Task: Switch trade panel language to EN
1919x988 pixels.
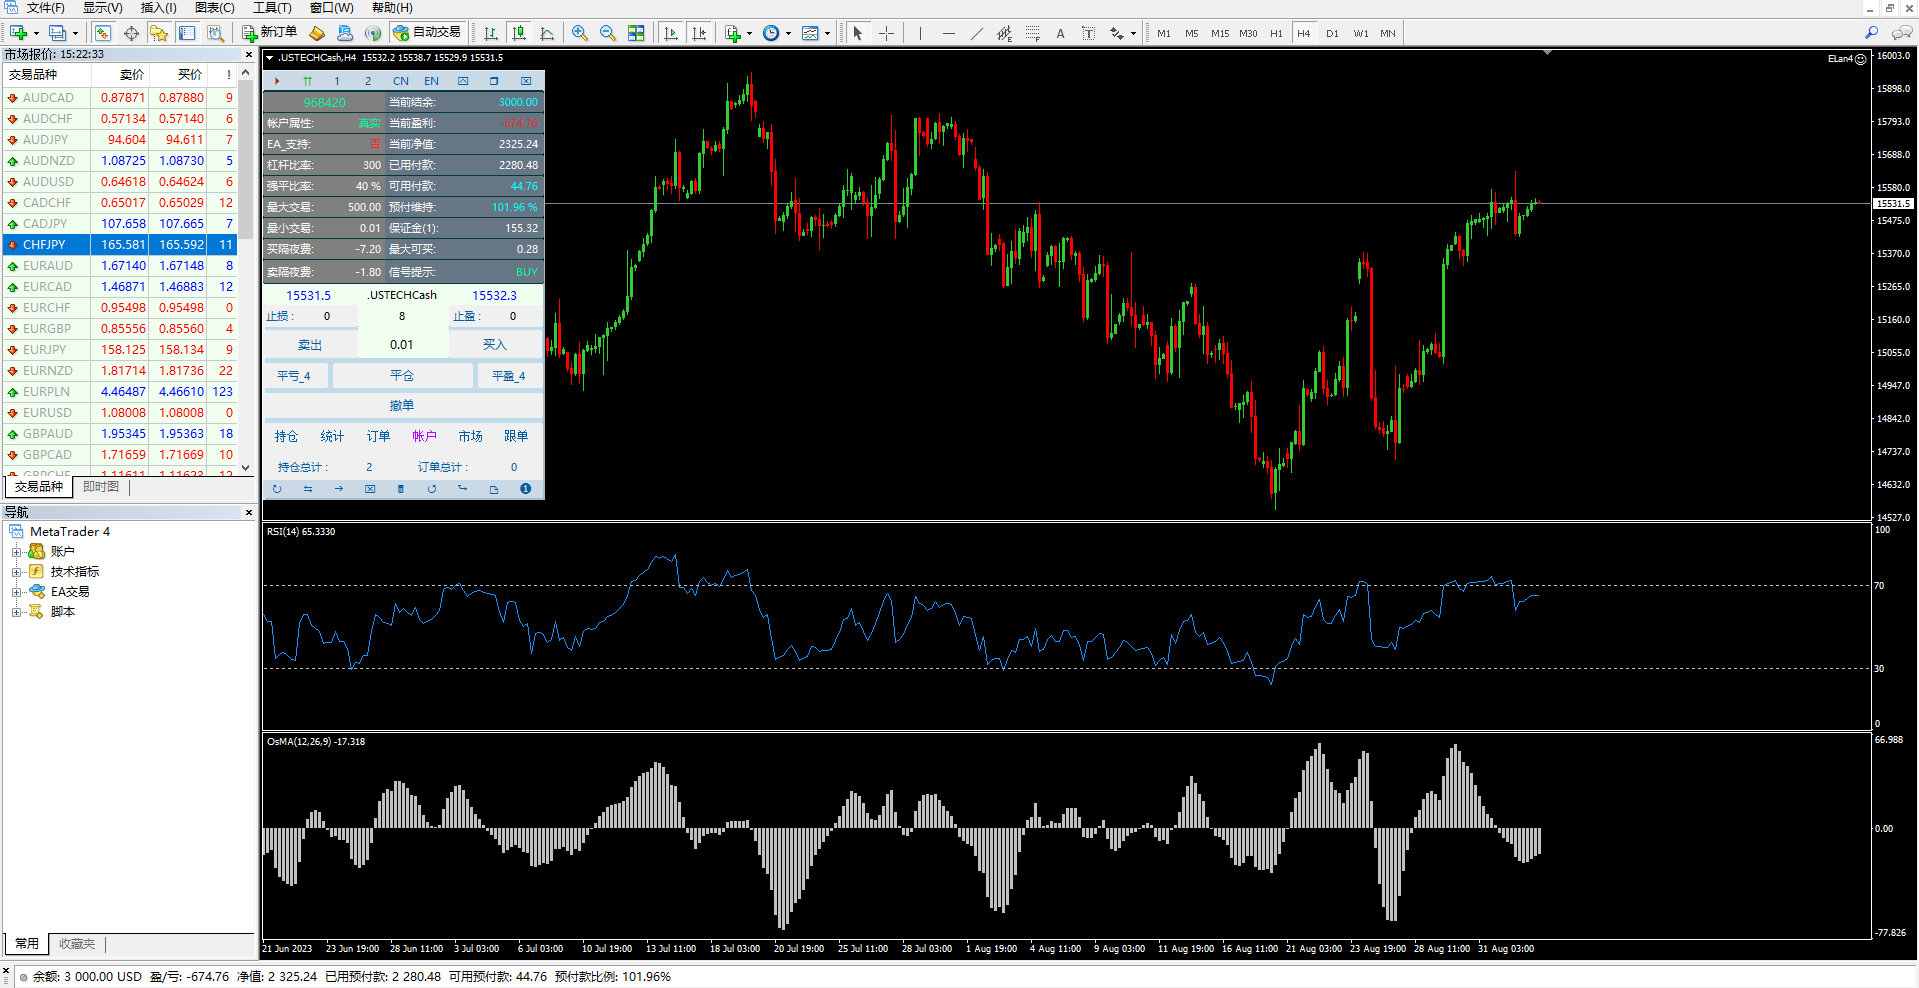Action: [431, 81]
